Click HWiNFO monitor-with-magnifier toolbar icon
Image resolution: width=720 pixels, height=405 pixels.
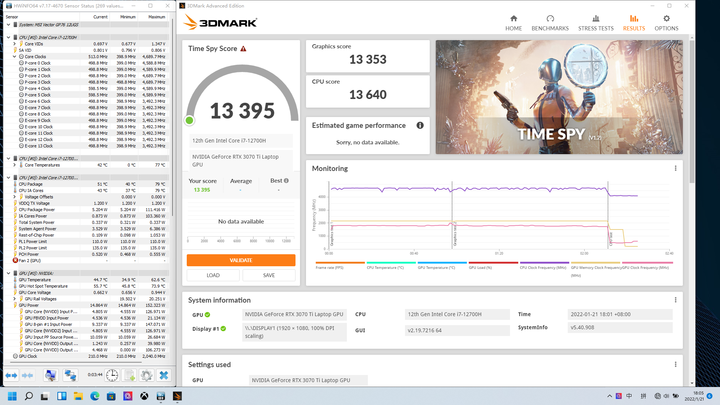coord(51,375)
